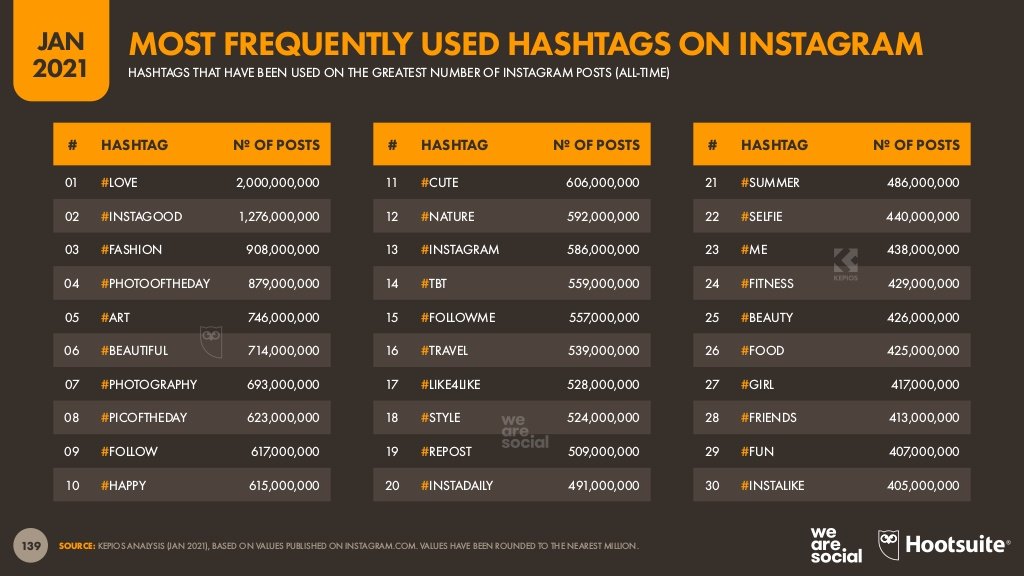Image resolution: width=1024 pixels, height=576 pixels.
Task: Select the #LOVE hashtag row
Action: (191, 182)
